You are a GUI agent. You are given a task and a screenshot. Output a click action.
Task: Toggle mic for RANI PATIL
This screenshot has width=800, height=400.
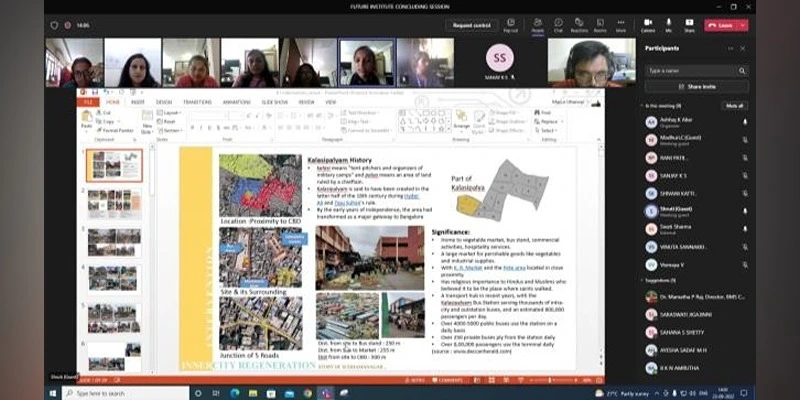coord(745,158)
